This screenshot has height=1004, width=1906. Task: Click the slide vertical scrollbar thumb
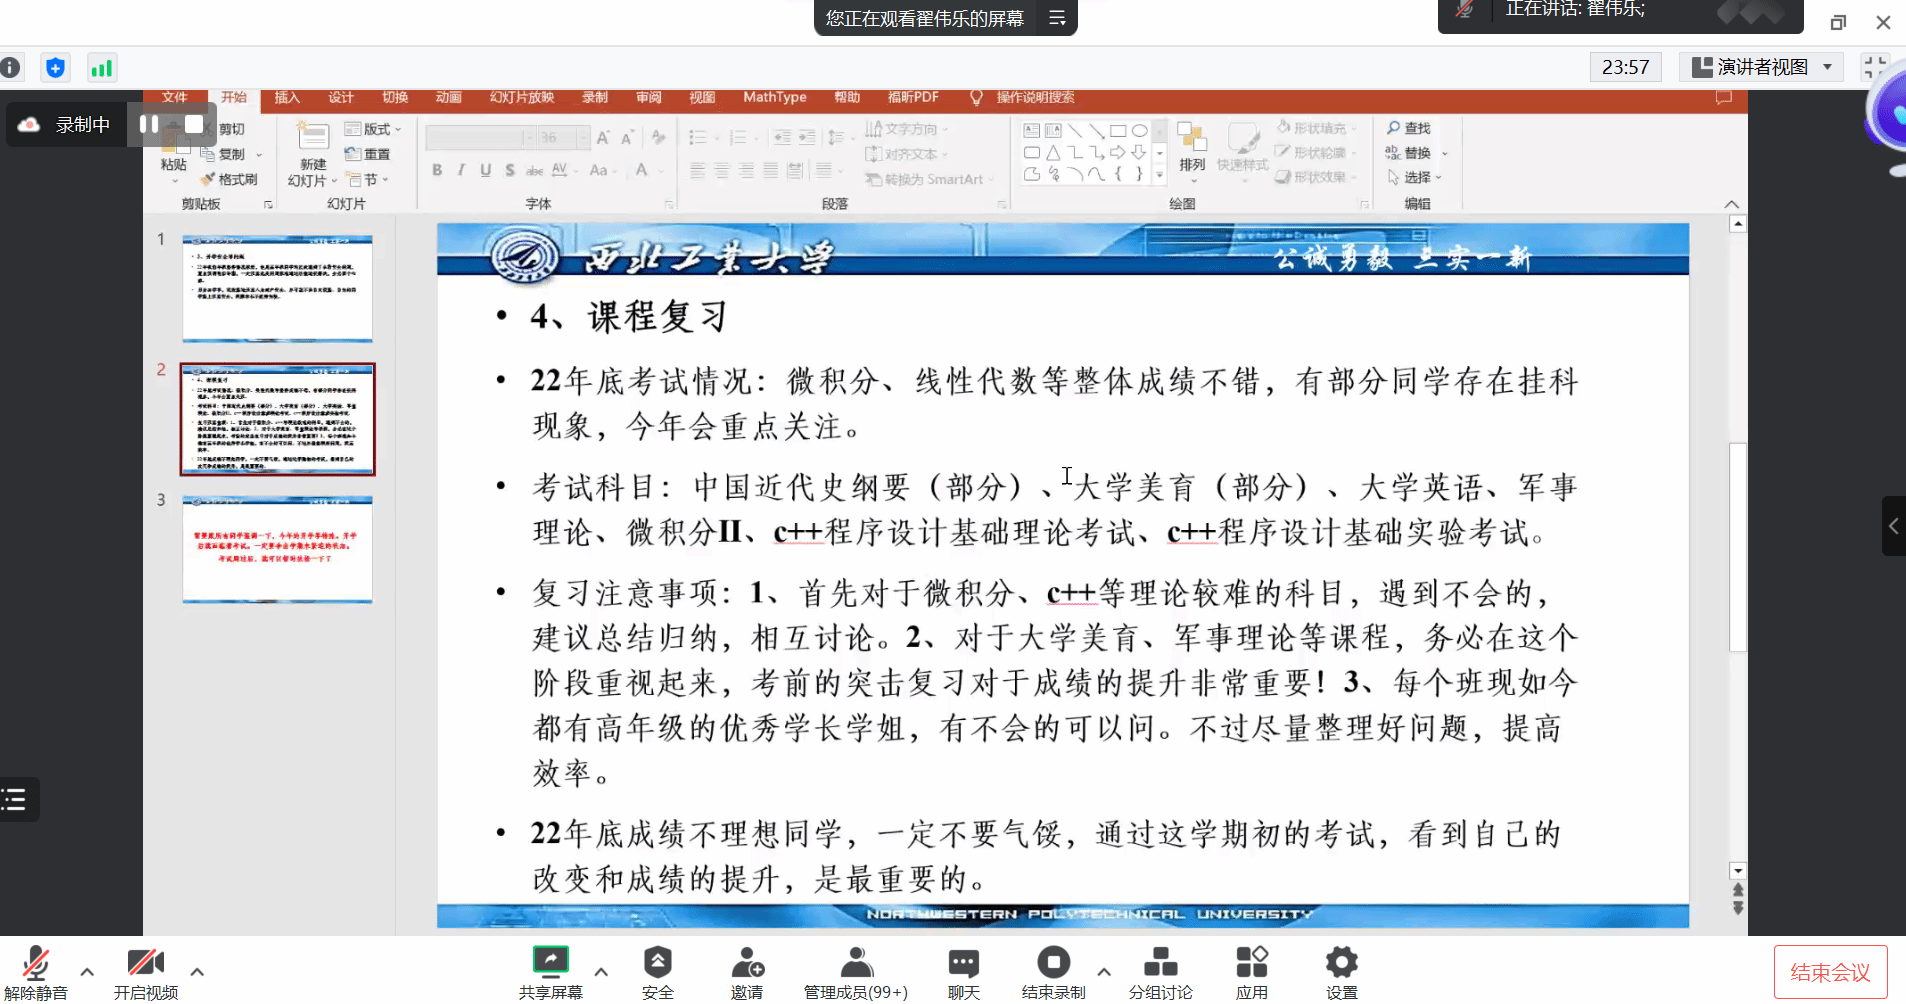[1738, 545]
